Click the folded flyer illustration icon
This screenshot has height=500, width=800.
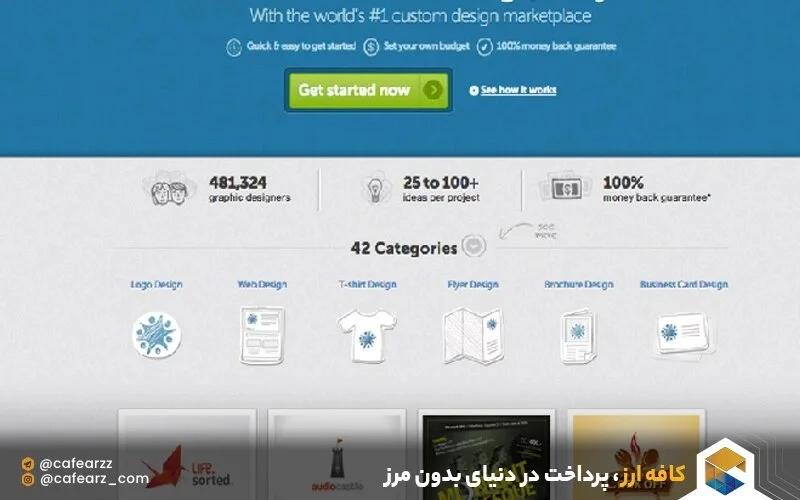473,336
